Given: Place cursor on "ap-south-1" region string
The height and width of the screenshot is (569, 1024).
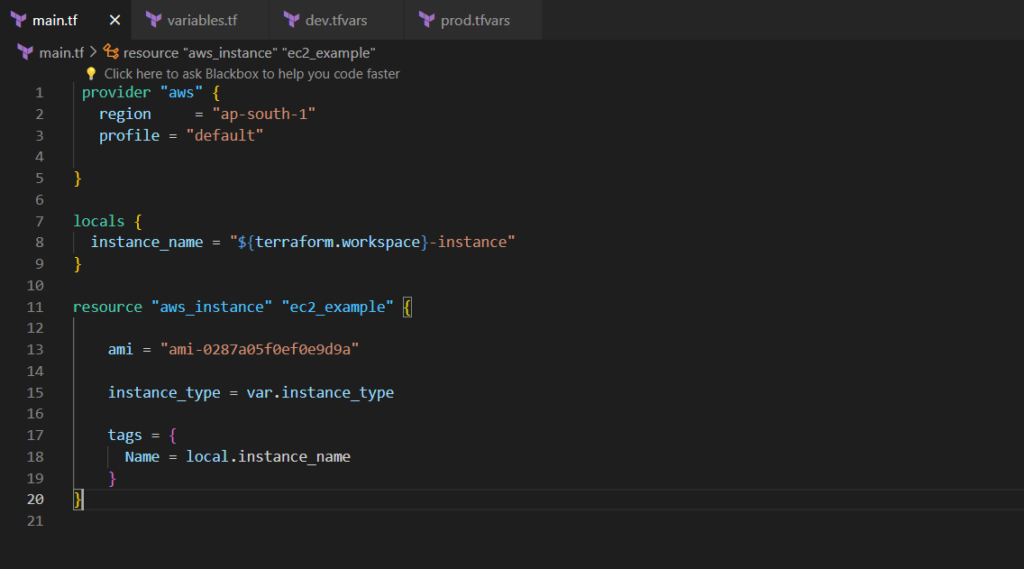Looking at the screenshot, I should coord(263,114).
